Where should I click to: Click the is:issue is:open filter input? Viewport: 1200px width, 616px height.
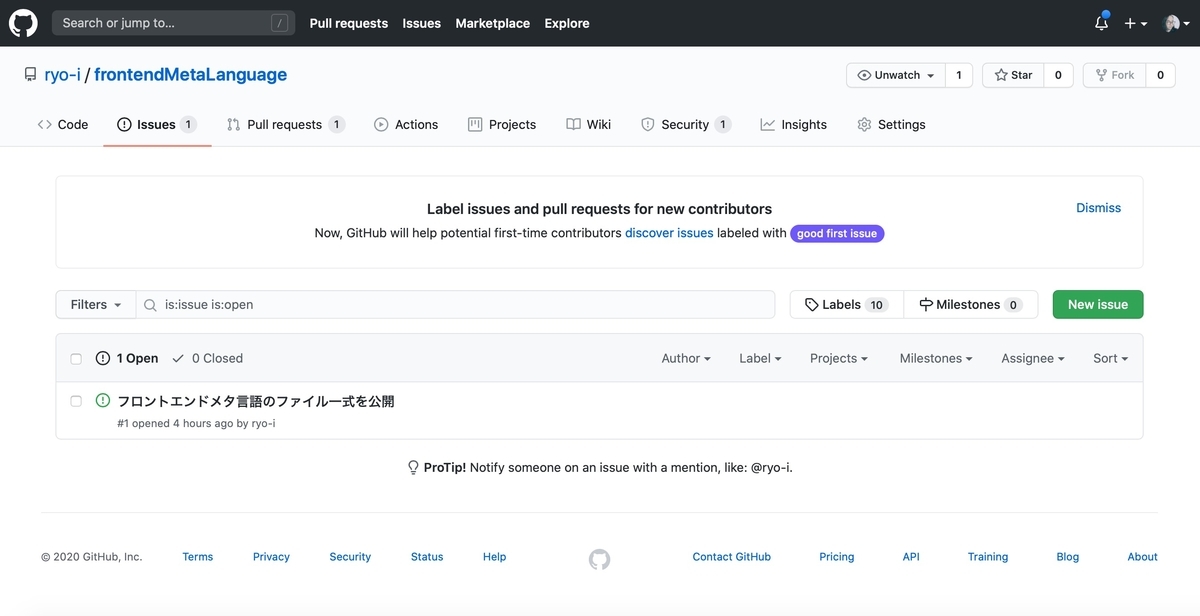[455, 305]
